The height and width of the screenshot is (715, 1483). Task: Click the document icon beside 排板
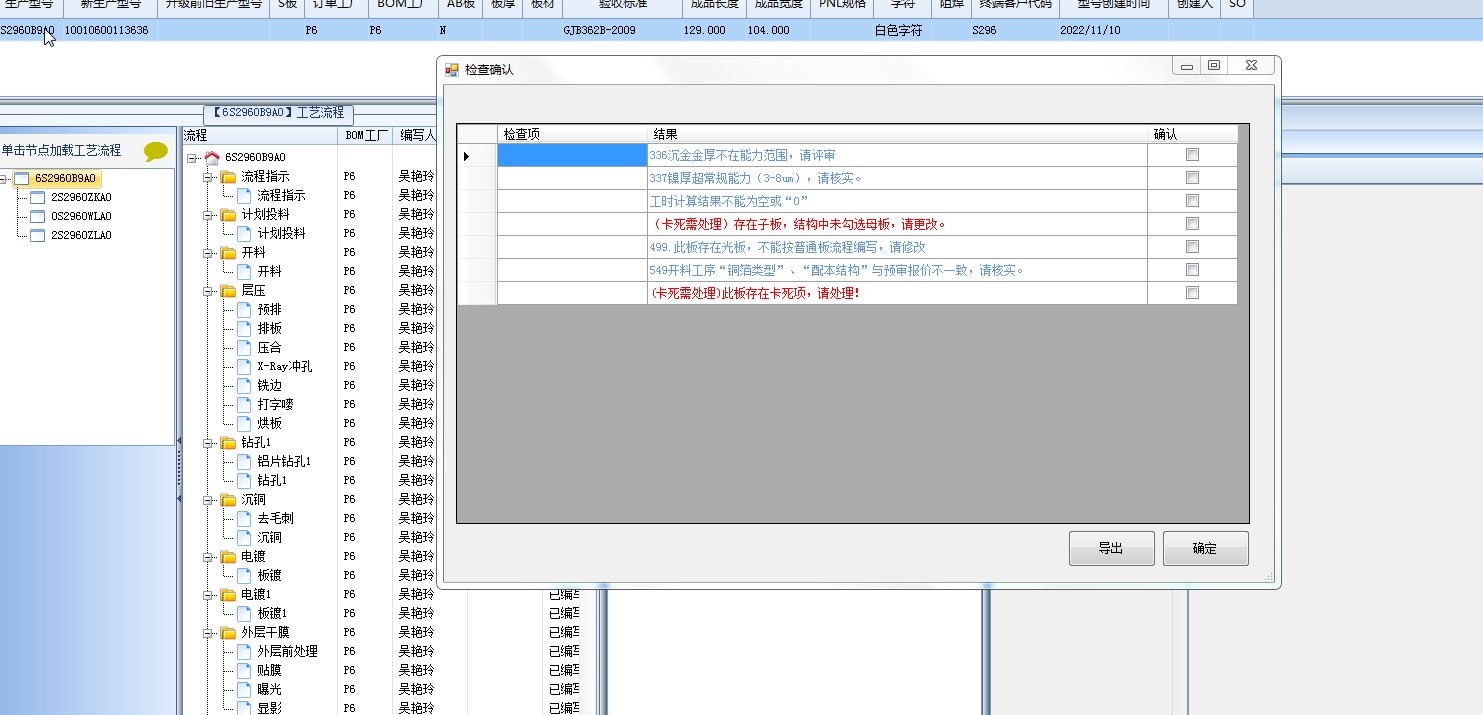coord(244,328)
